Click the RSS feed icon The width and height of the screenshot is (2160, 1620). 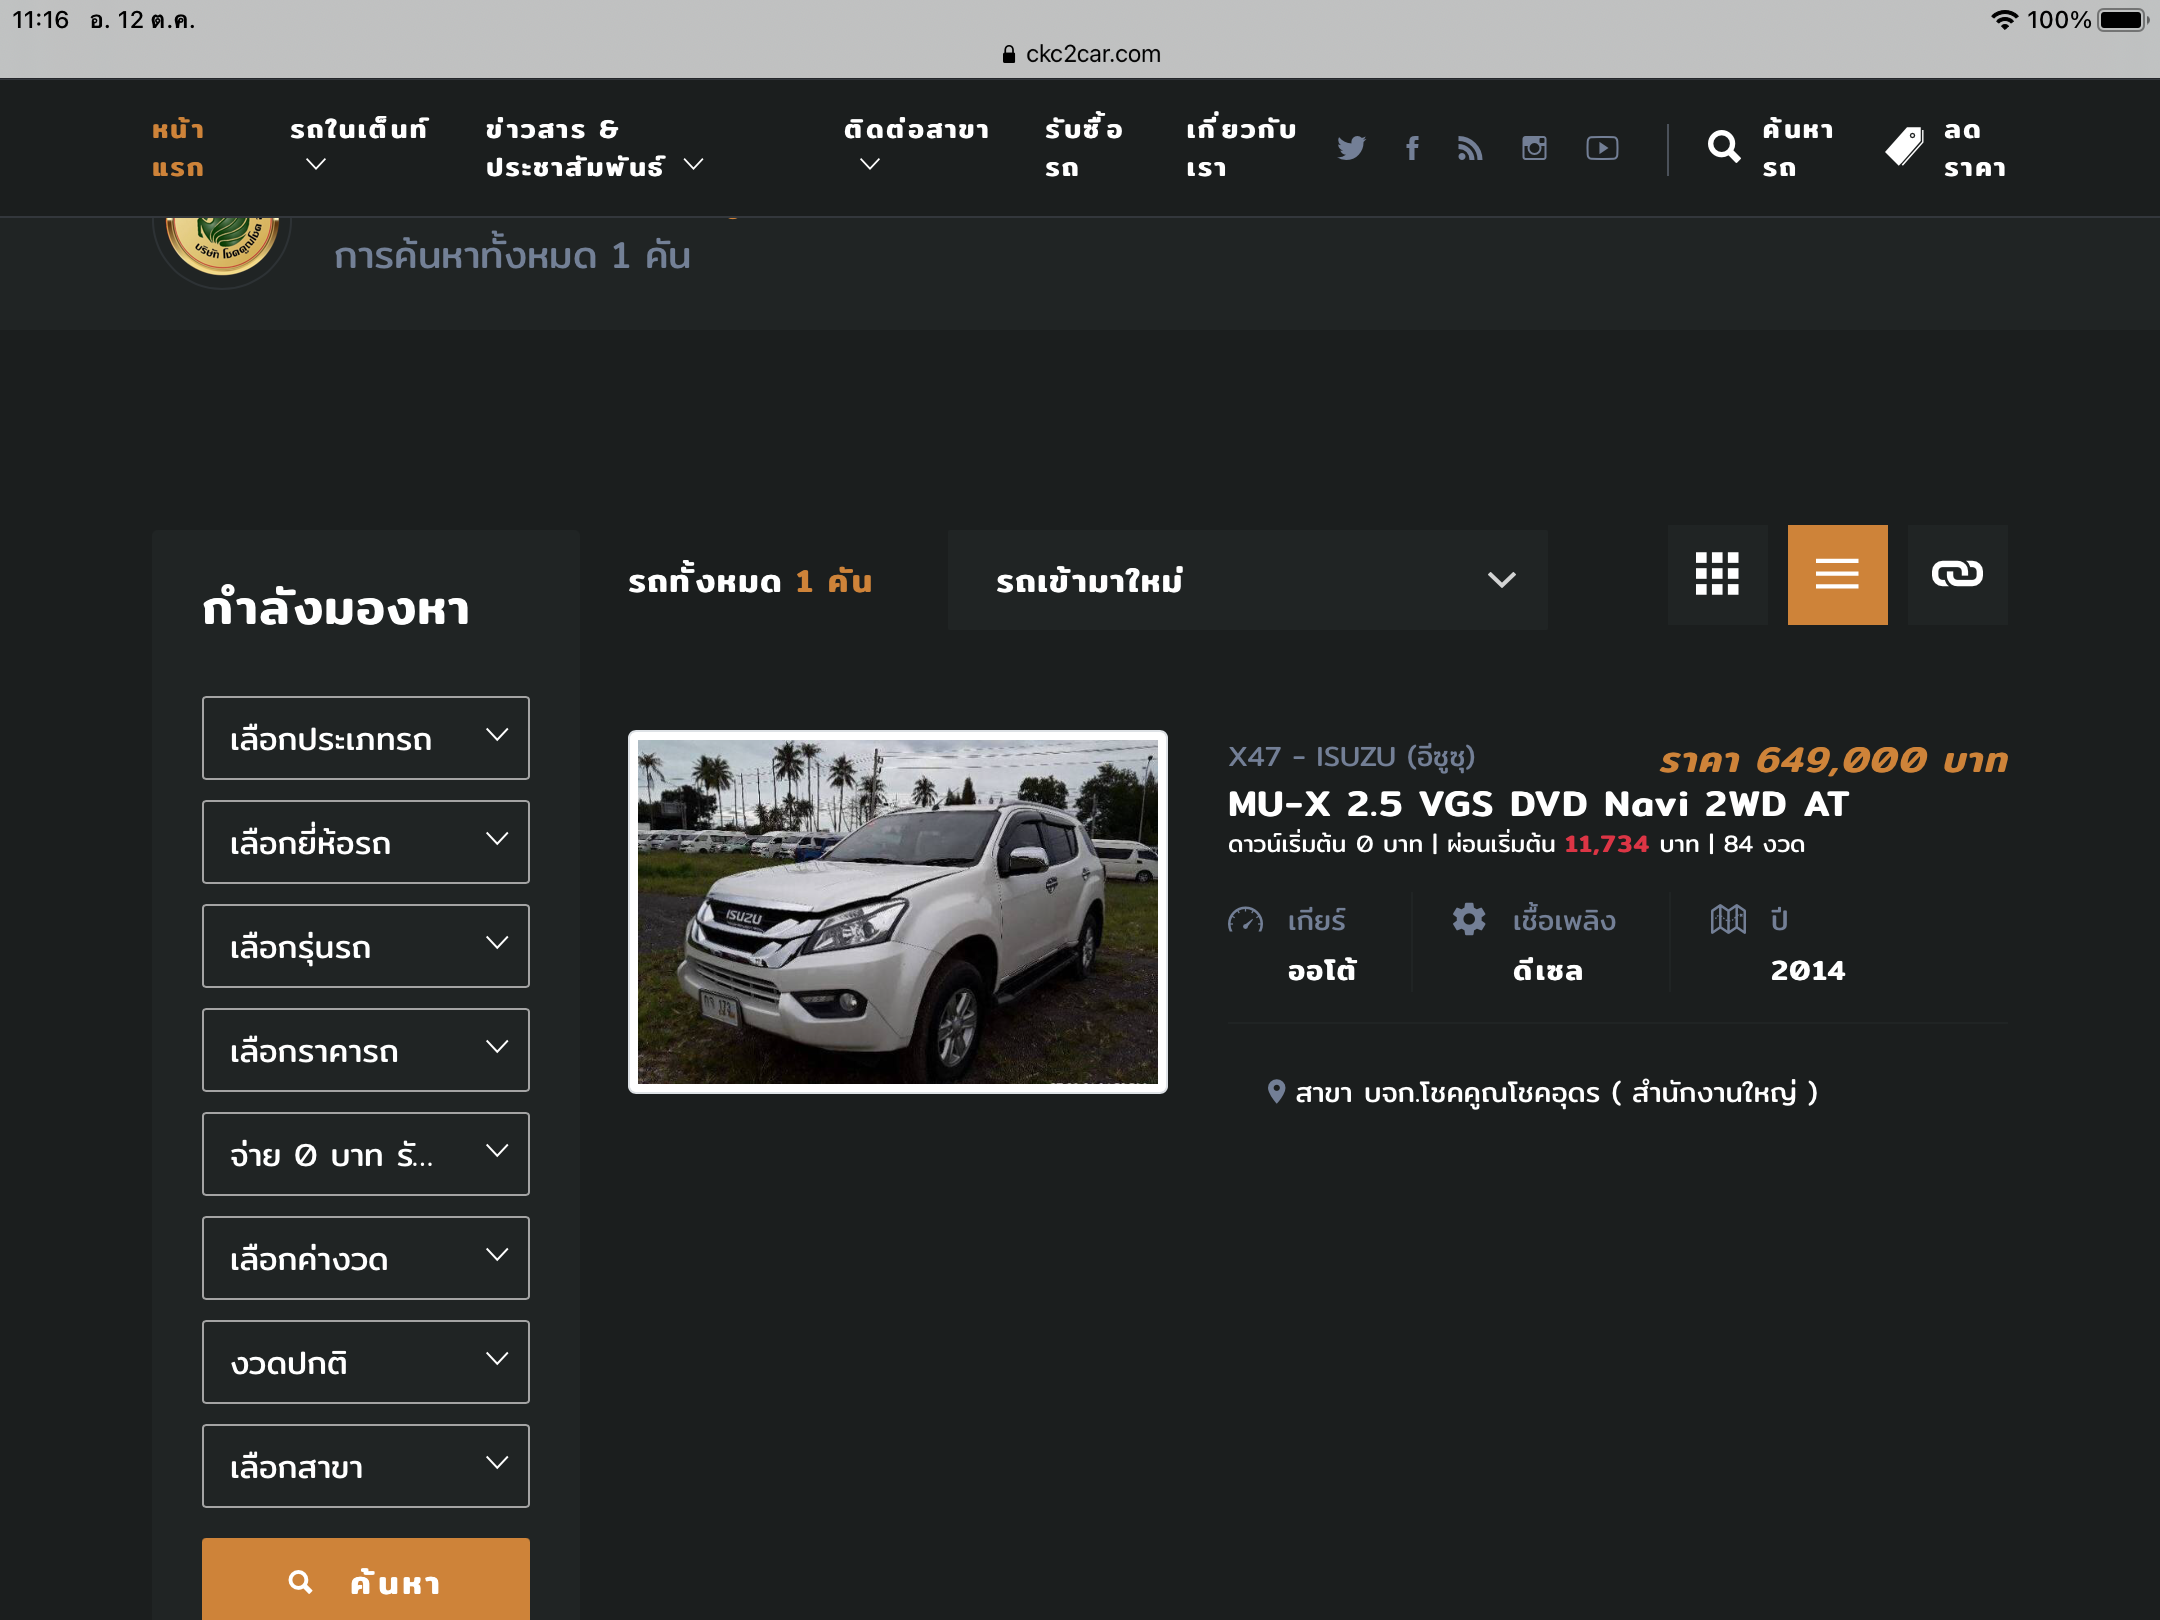pos(1470,148)
